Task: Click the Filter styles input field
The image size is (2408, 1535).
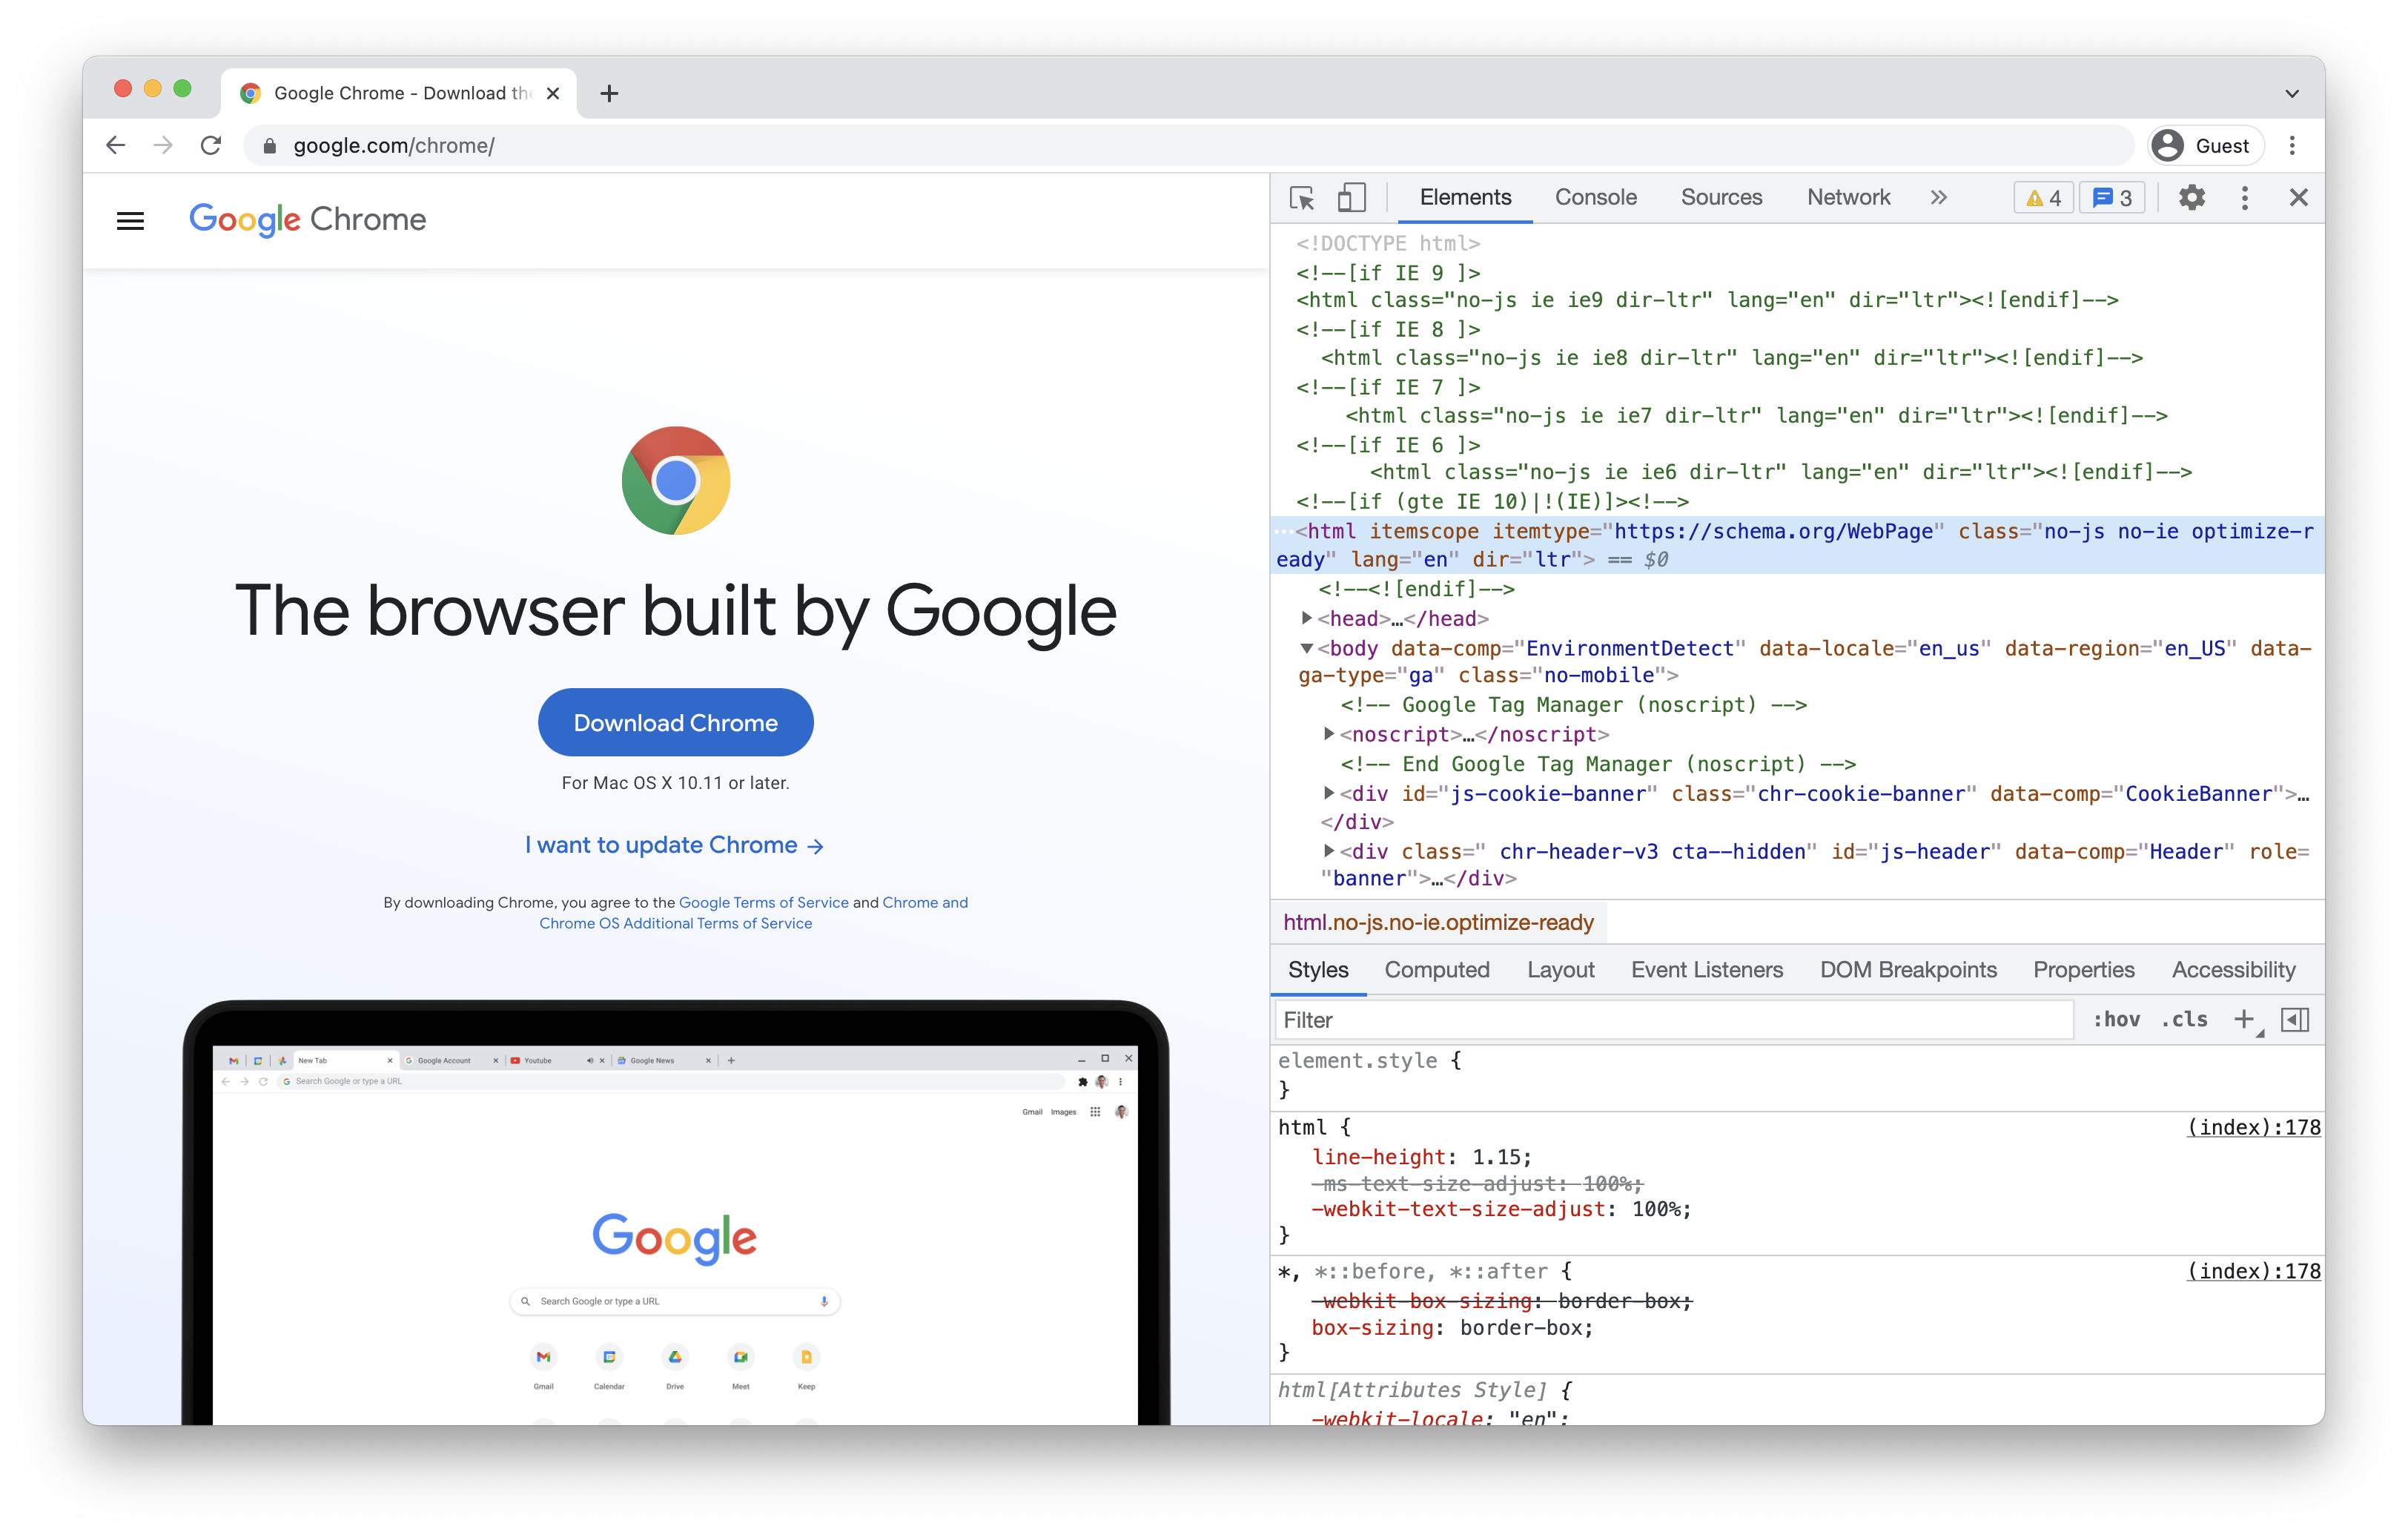Action: pos(1676,1020)
